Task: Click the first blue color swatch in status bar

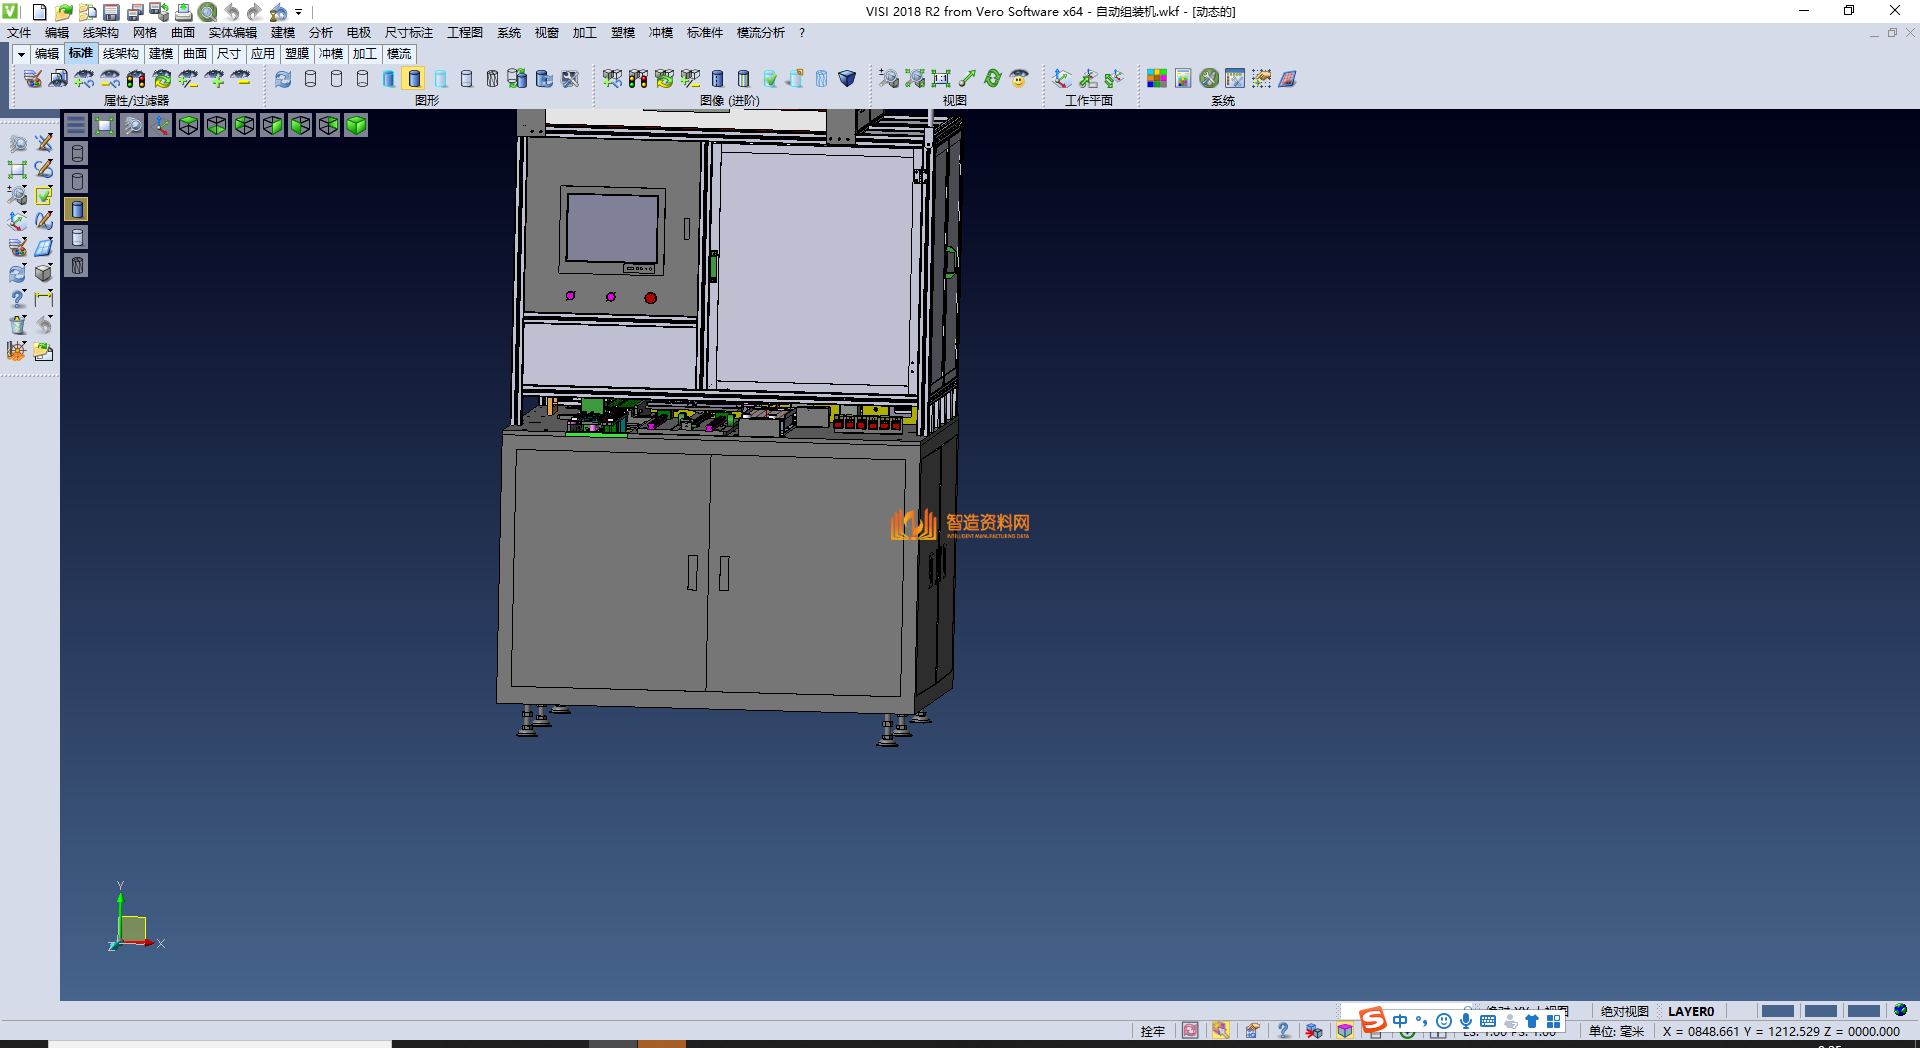Action: tap(1777, 1011)
